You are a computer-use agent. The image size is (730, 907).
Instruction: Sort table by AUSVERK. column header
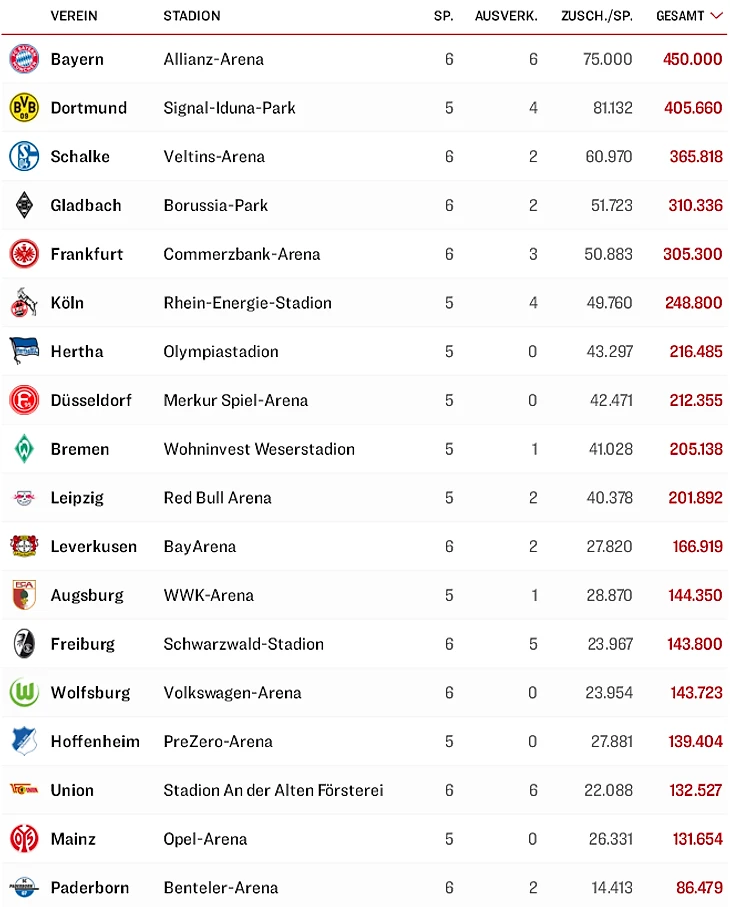(x=506, y=16)
